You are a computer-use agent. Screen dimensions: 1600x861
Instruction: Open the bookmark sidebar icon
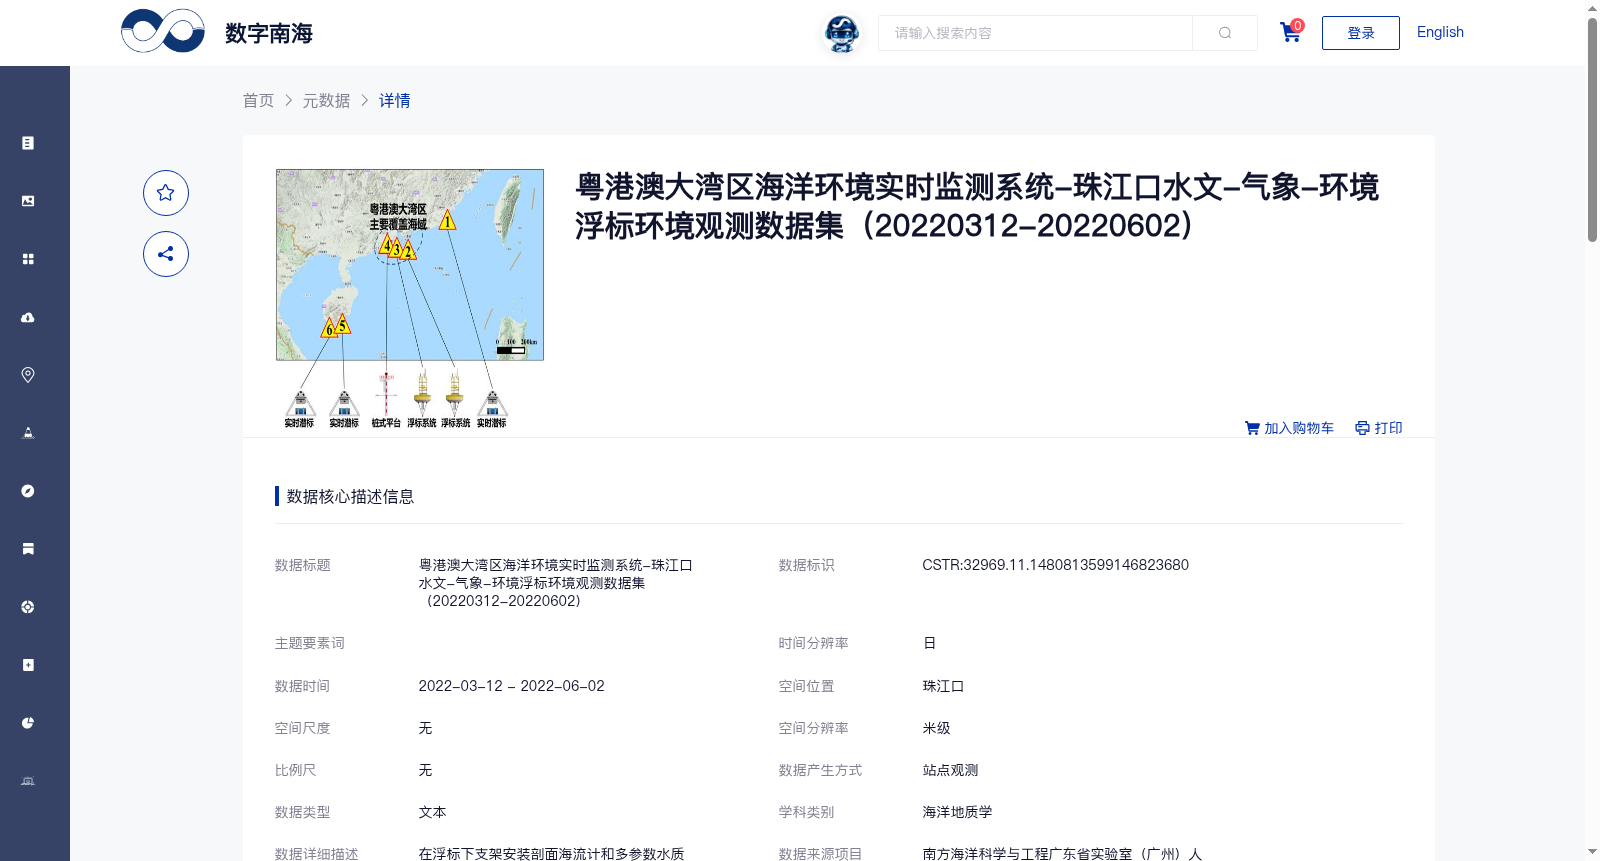click(x=28, y=549)
